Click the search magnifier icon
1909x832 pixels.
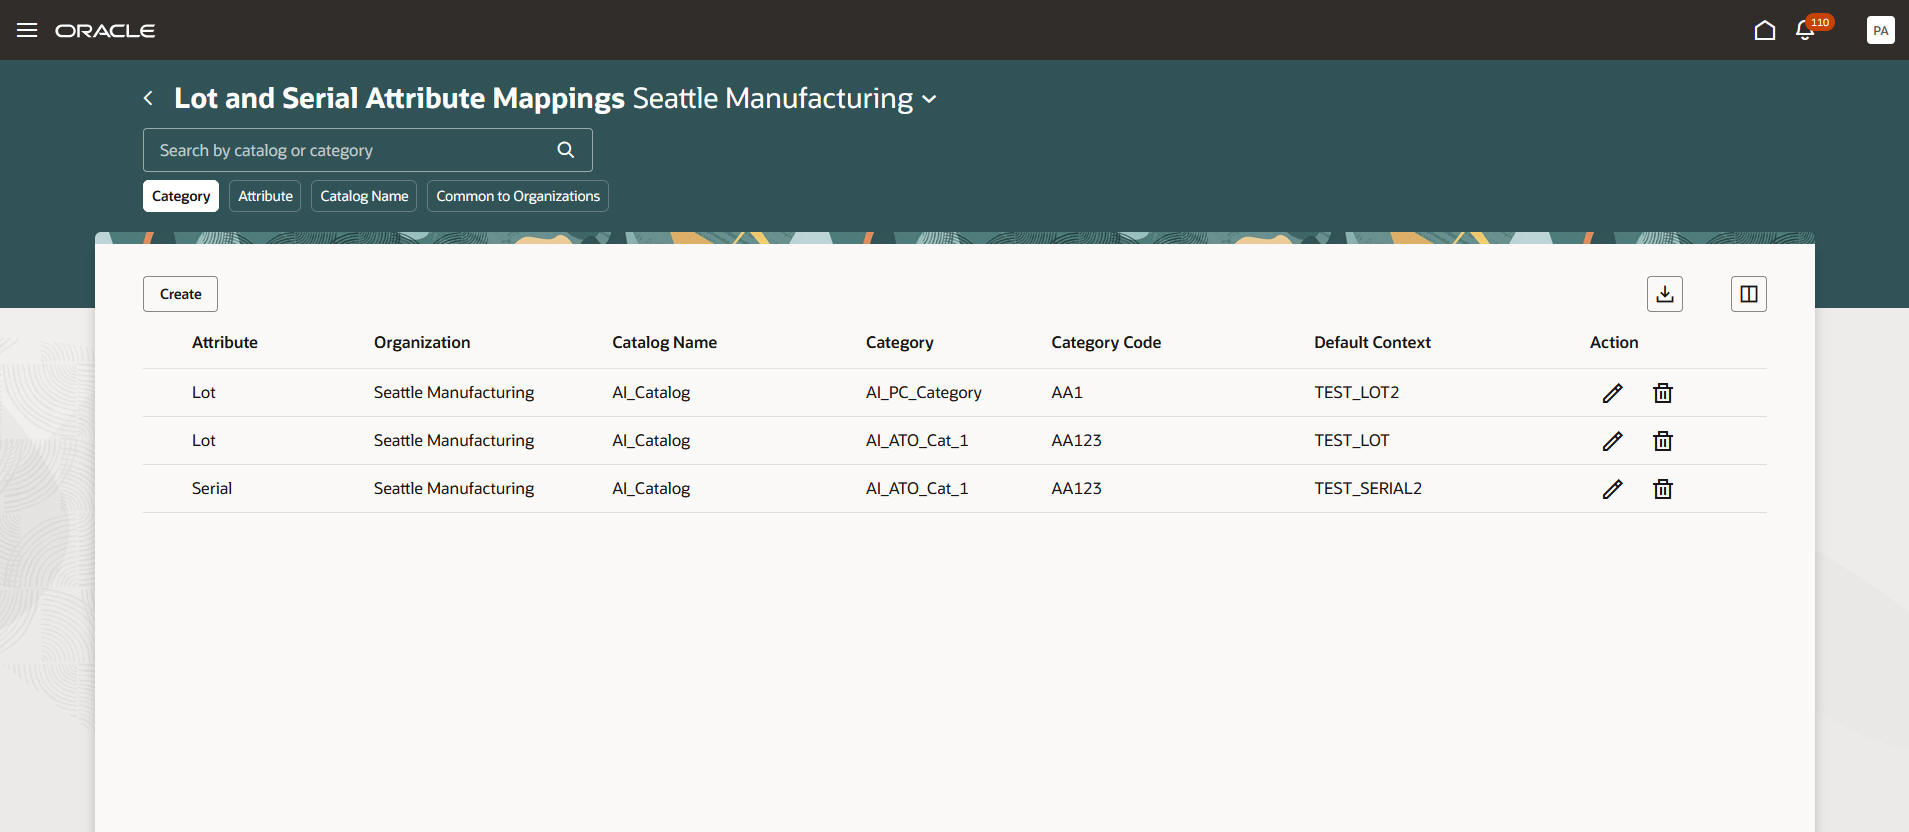566,150
